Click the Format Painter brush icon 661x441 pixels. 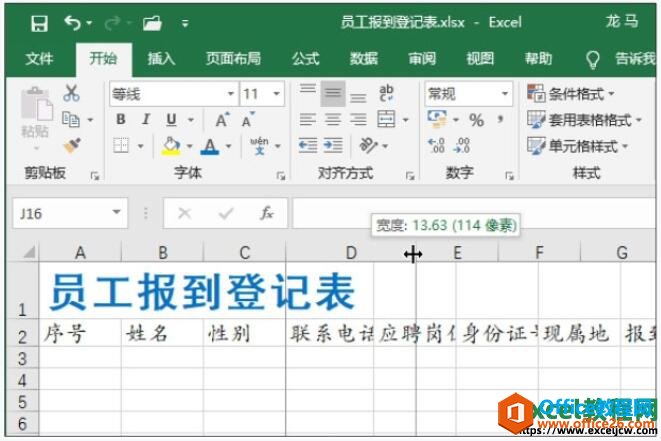(72, 145)
